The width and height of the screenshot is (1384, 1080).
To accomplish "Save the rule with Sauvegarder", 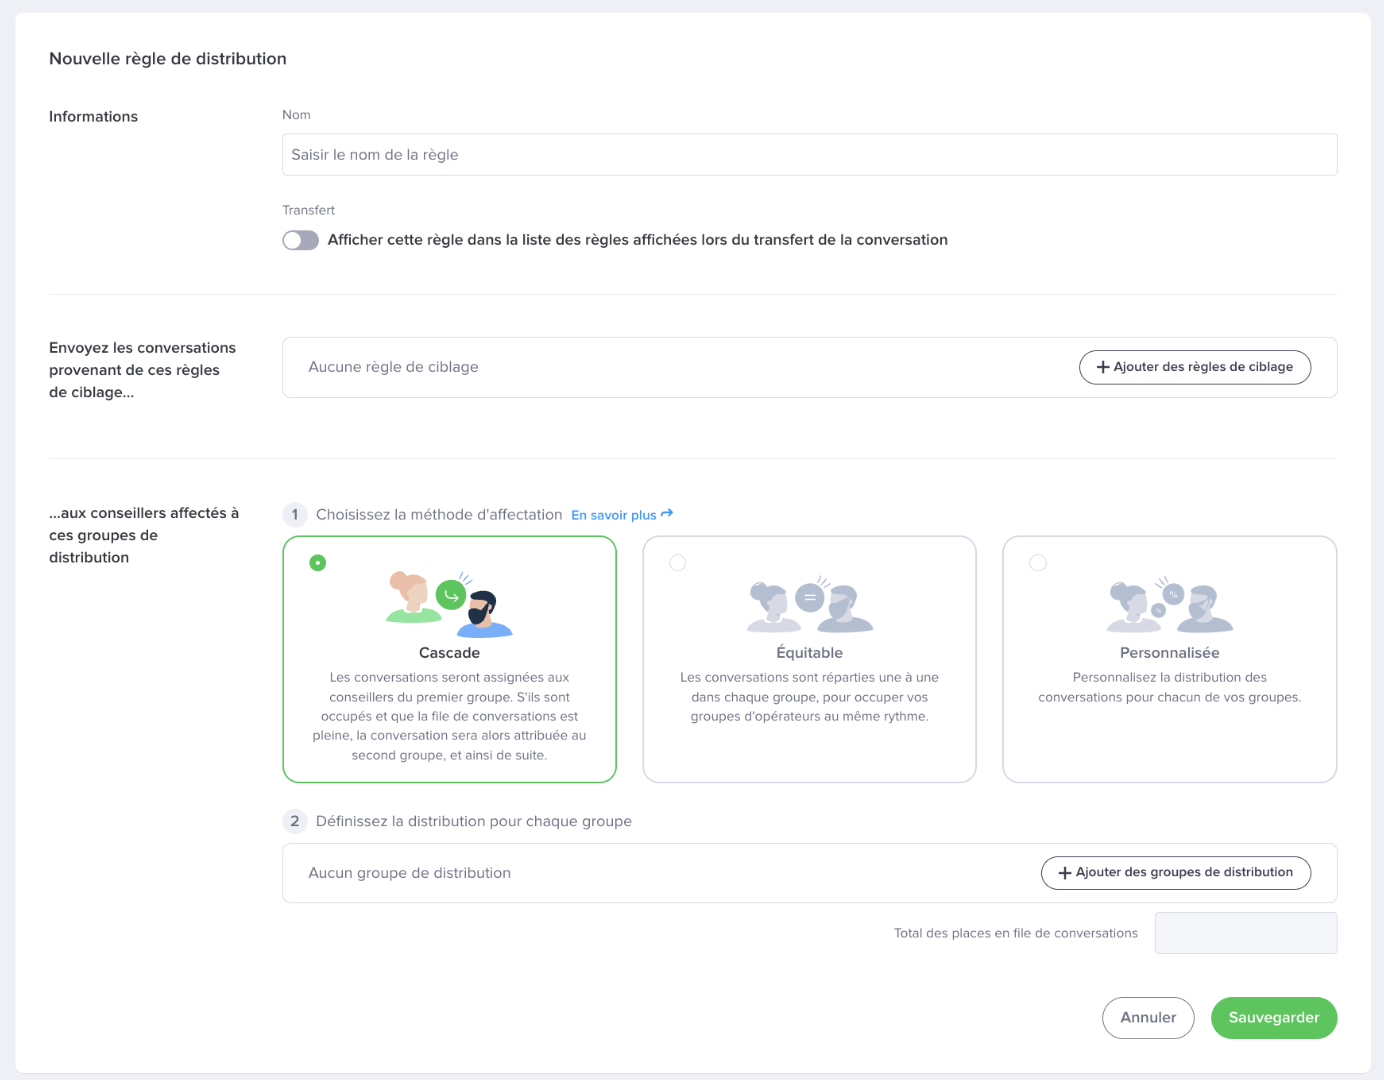I will (1273, 1018).
